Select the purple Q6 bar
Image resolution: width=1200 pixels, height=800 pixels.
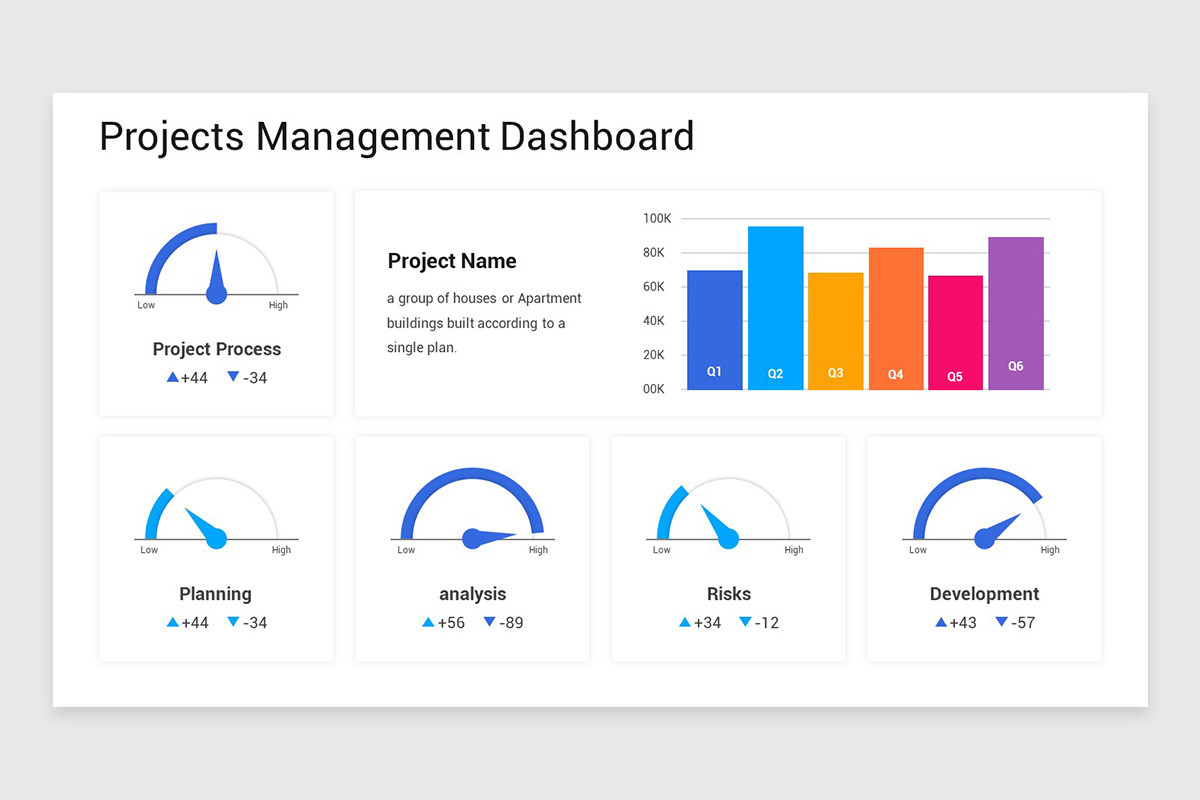[1015, 313]
